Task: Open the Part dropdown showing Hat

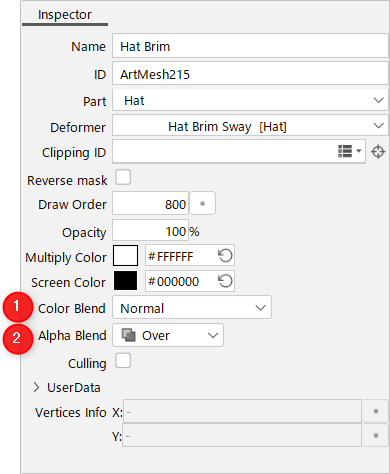Action: click(250, 100)
